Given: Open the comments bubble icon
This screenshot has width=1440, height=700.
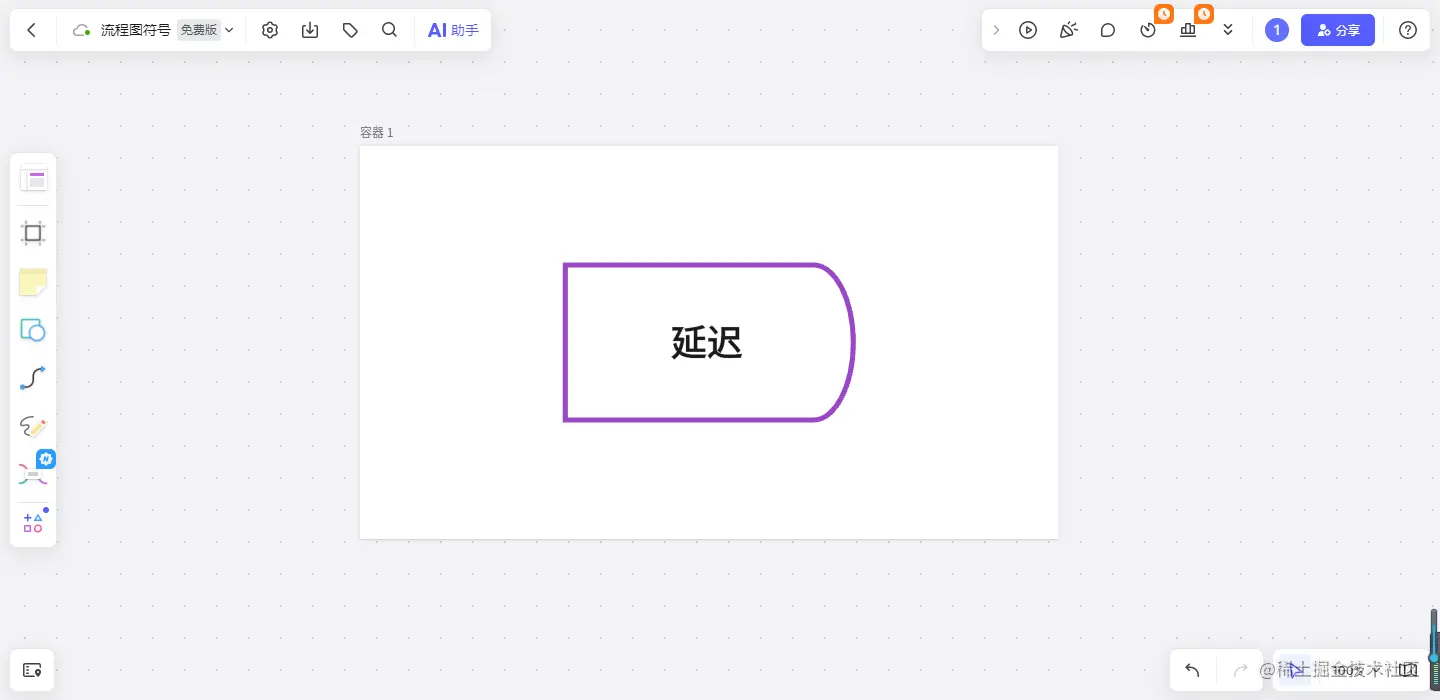Looking at the screenshot, I should coord(1108,30).
